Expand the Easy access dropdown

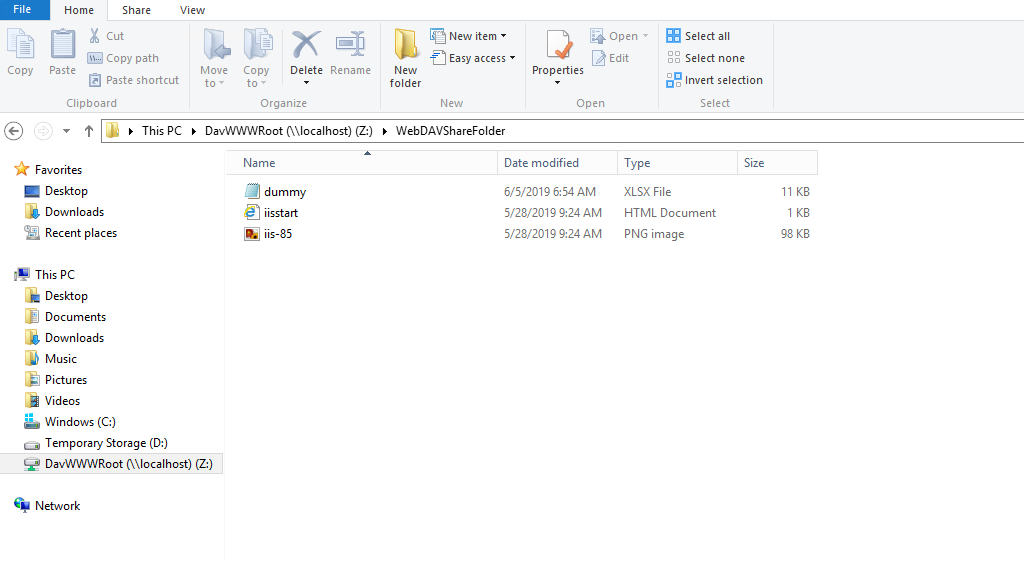474,58
